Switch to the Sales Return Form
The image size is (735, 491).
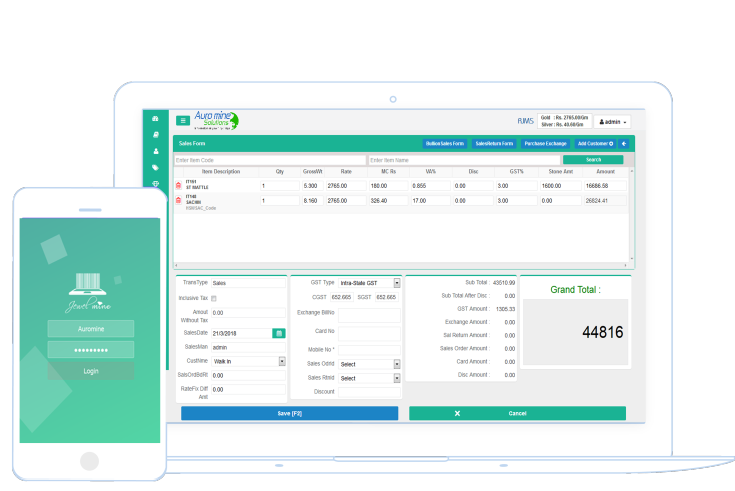pos(494,143)
